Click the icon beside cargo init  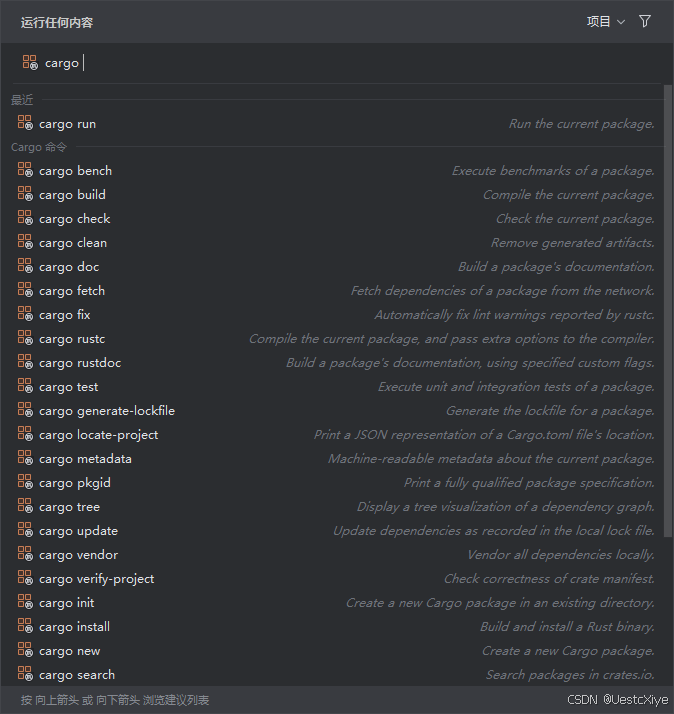(x=25, y=602)
